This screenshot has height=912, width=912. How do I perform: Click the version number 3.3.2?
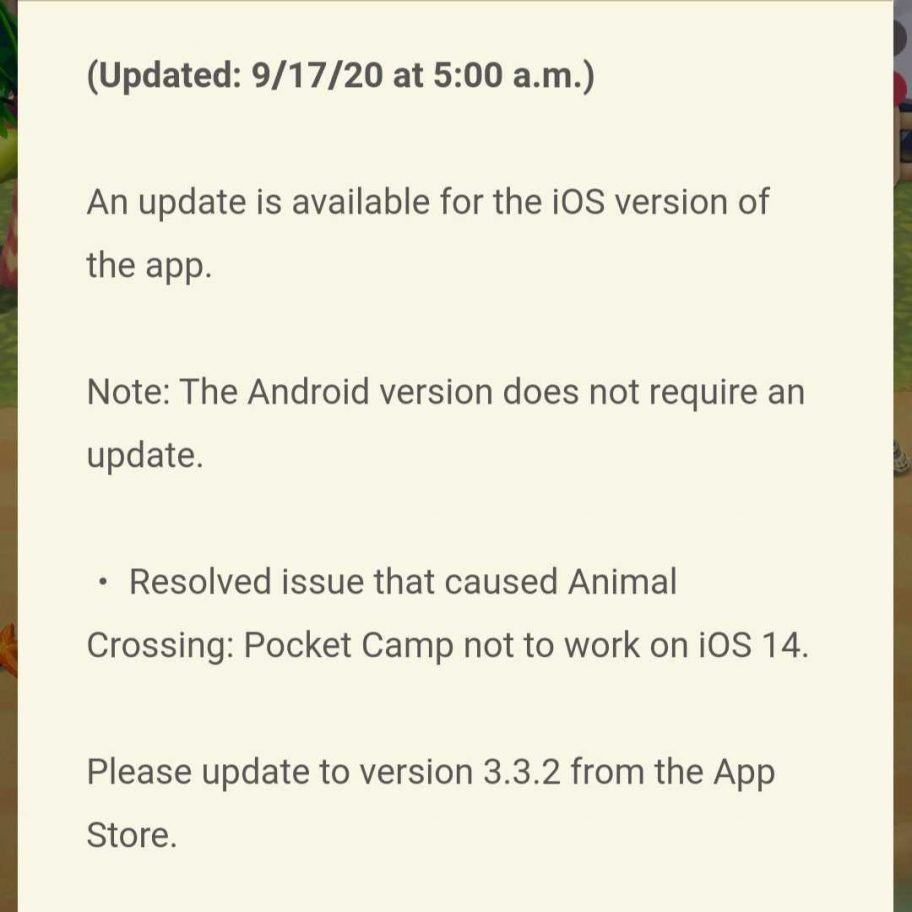pyautogui.click(x=522, y=772)
